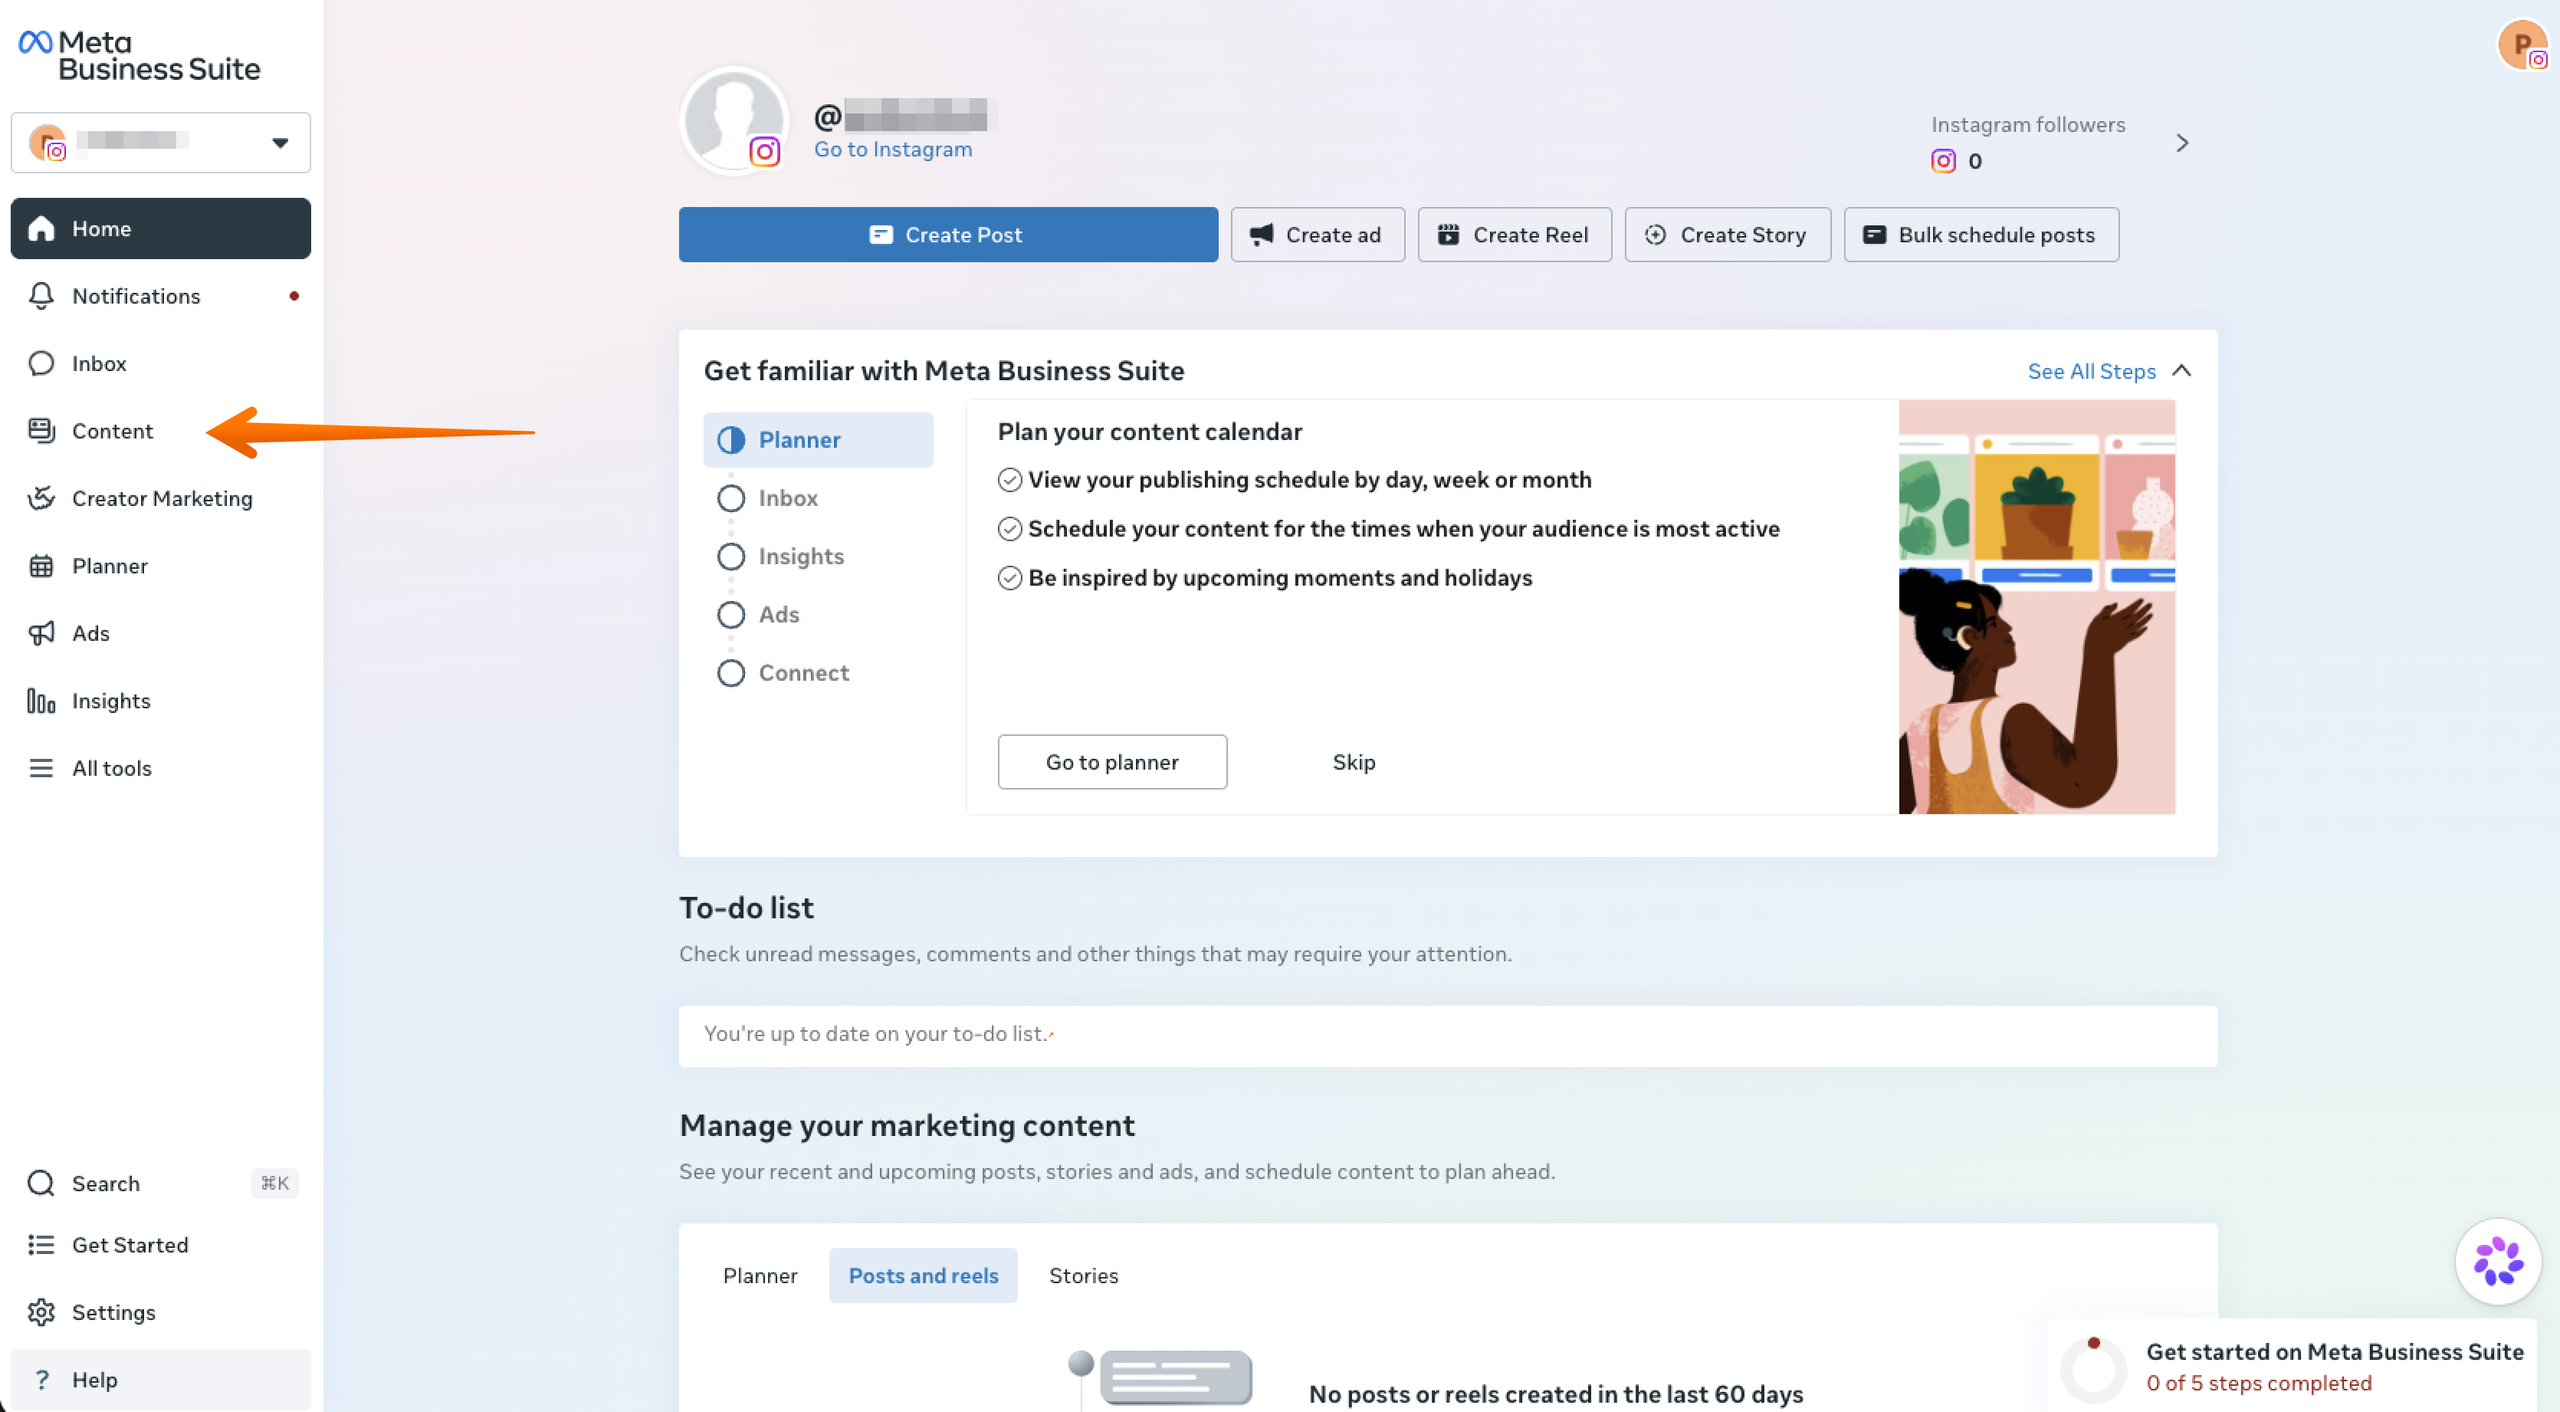Click the 'Plan your content calendar' heading
This screenshot has height=1412, width=2560.
(1150, 432)
